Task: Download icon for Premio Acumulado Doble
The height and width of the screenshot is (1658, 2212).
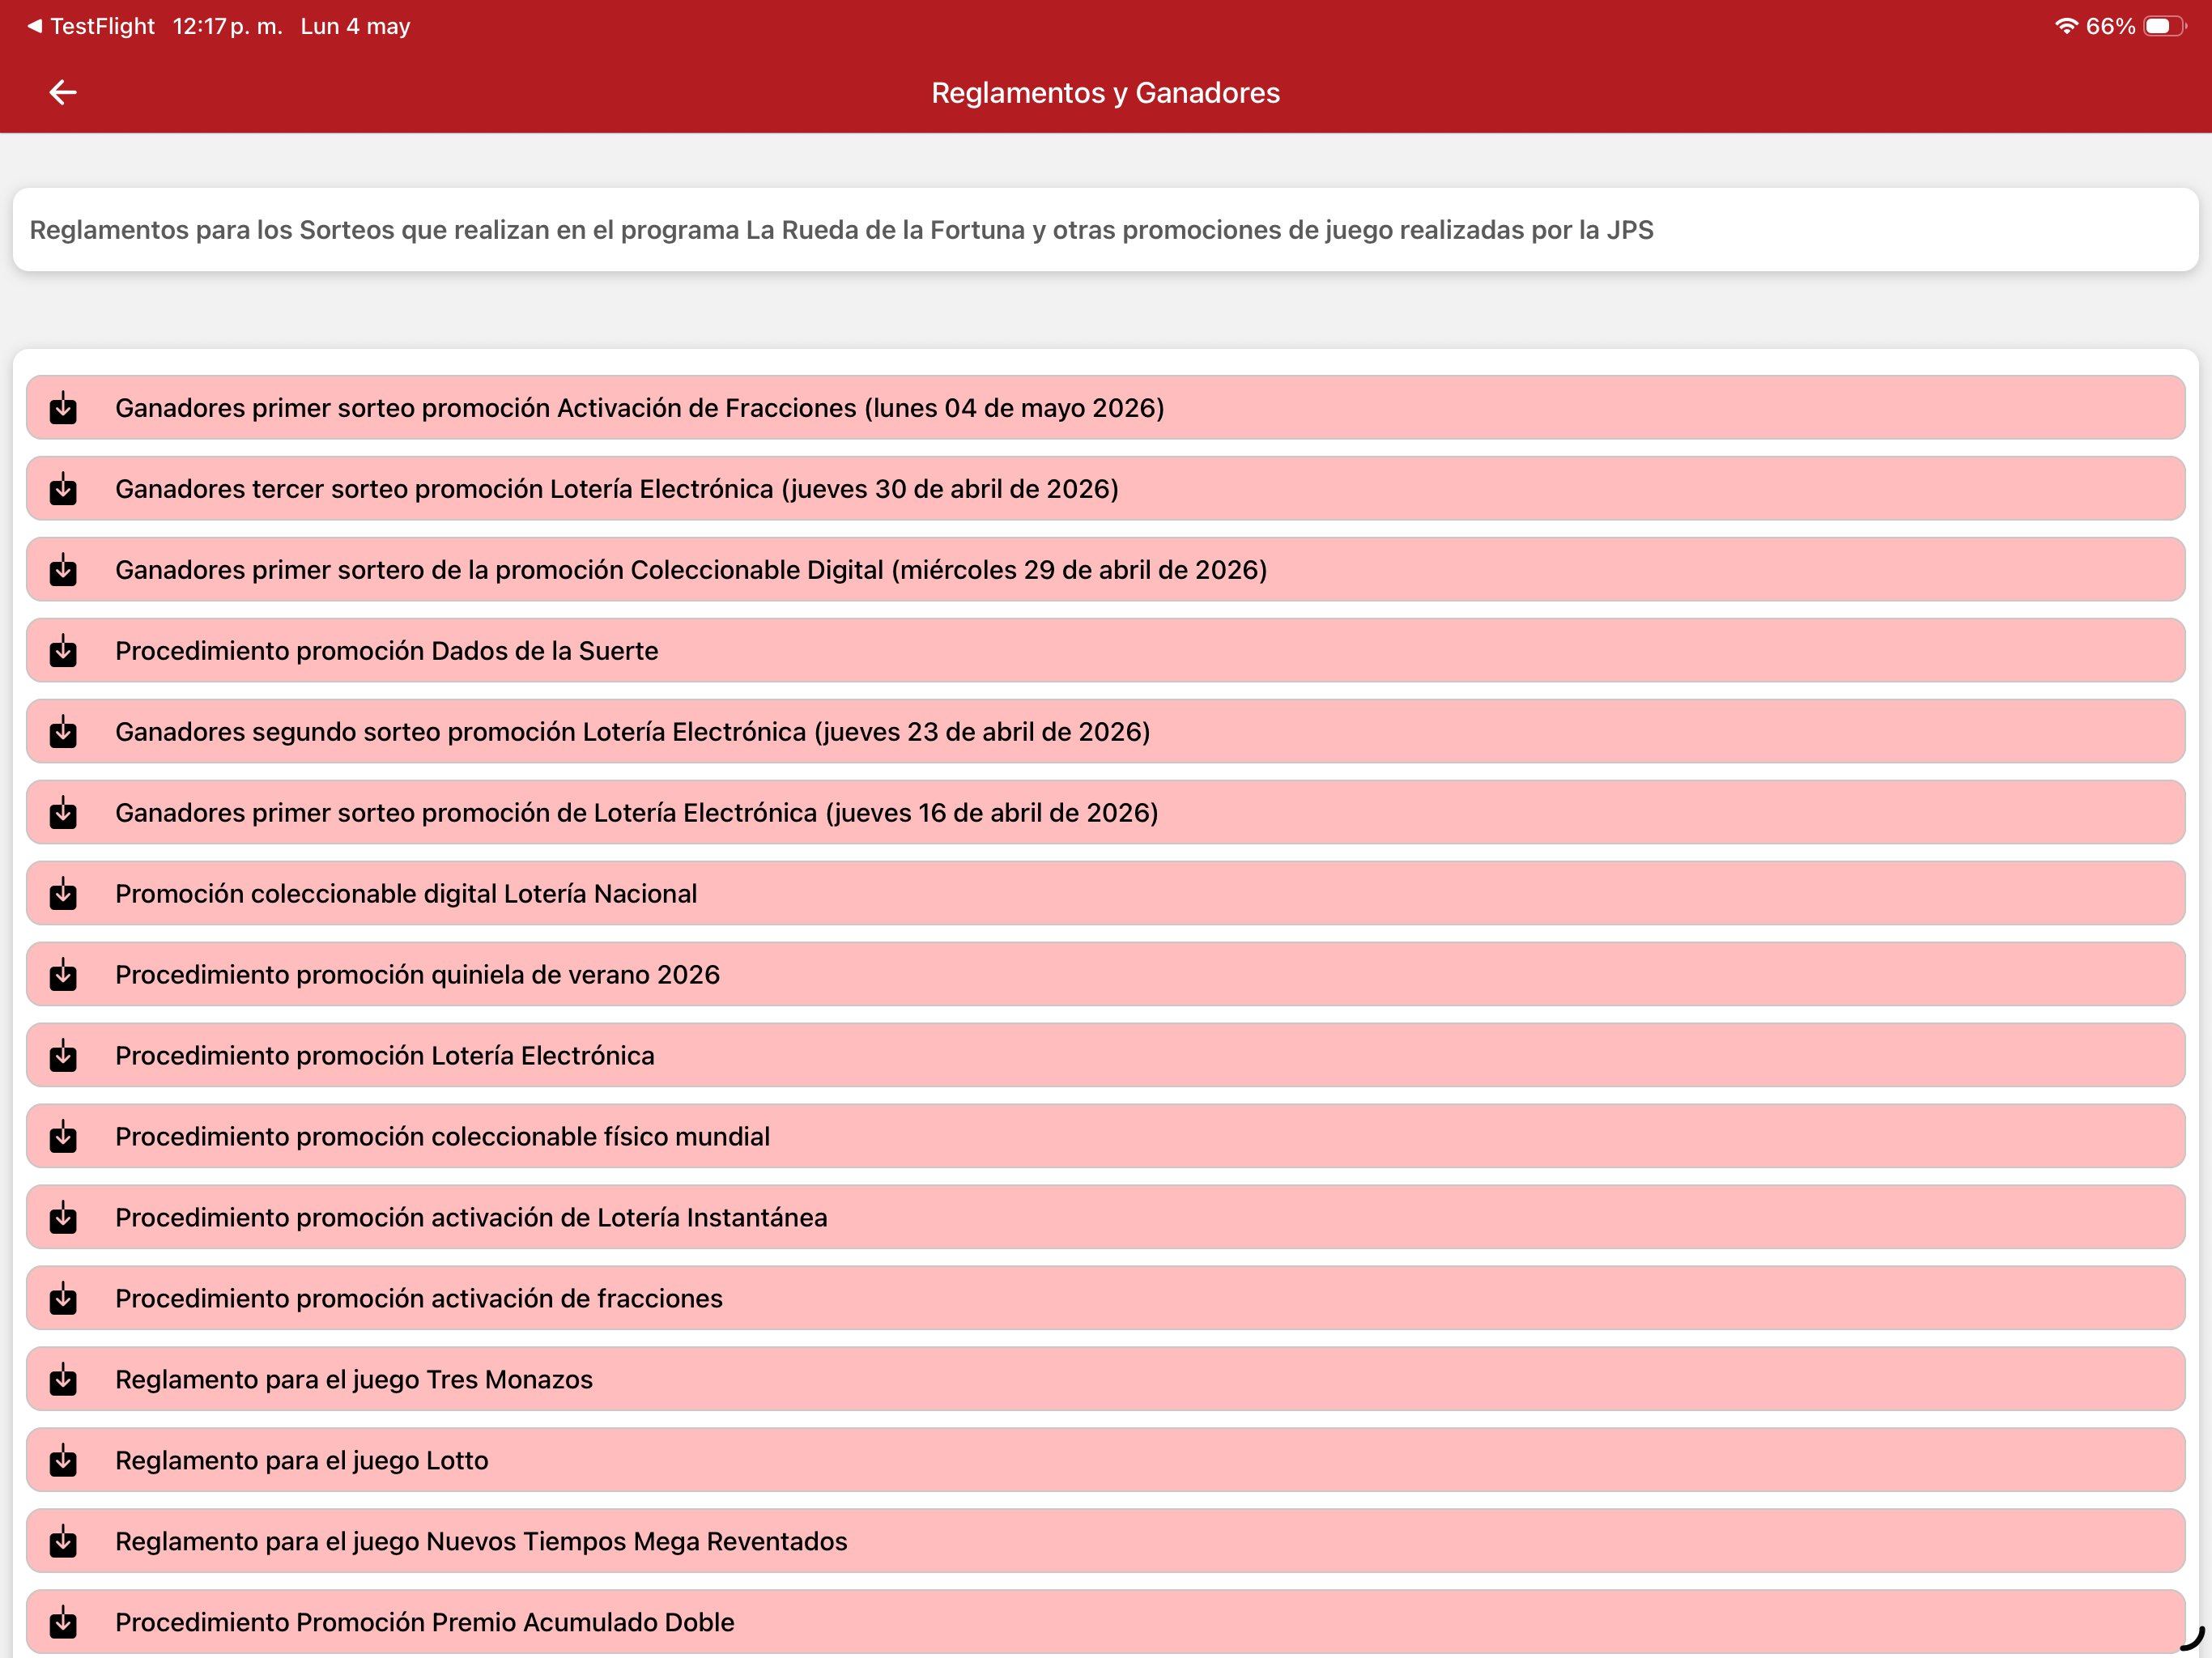Action: 63,1623
